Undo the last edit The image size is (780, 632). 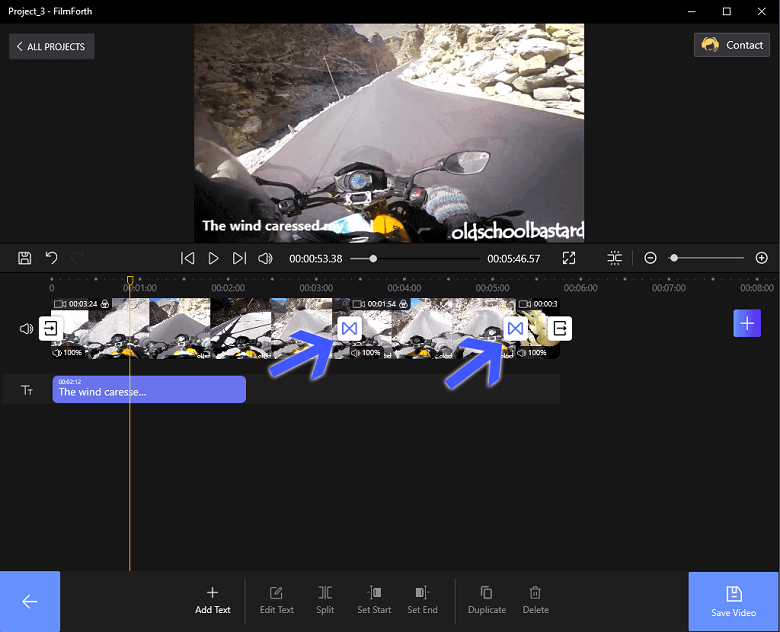pos(51,258)
